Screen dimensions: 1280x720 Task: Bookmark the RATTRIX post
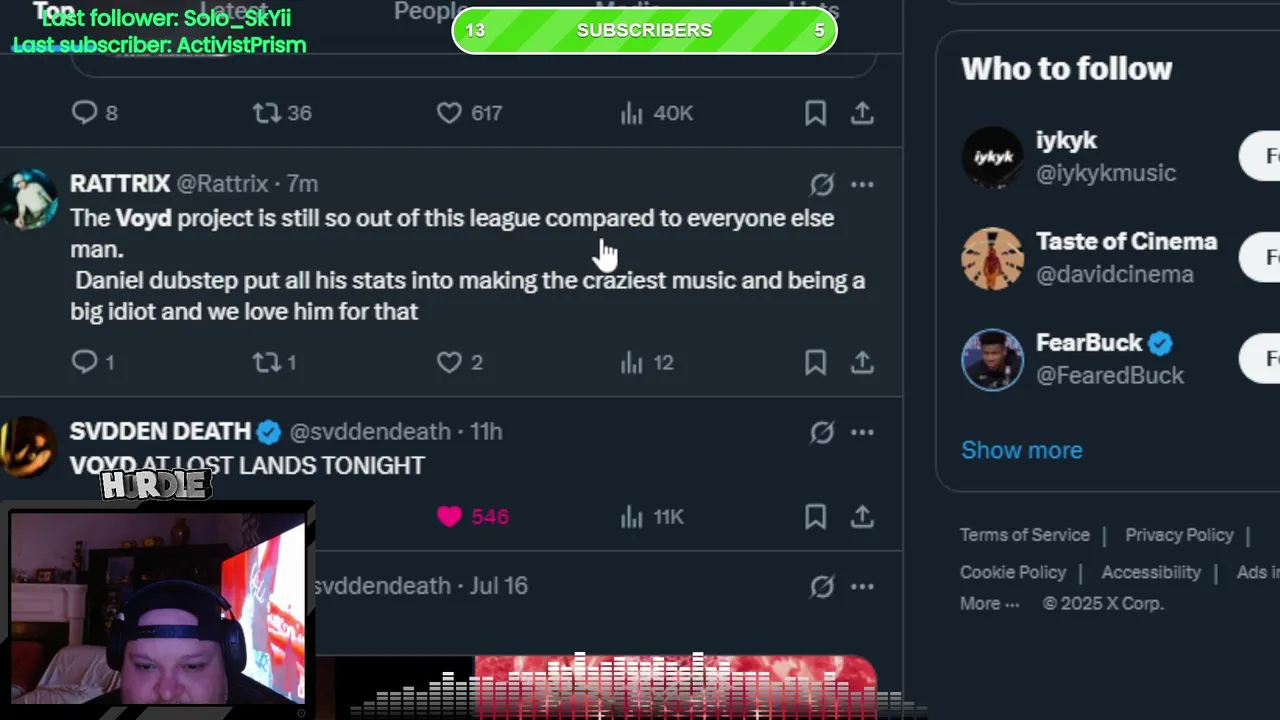click(815, 362)
